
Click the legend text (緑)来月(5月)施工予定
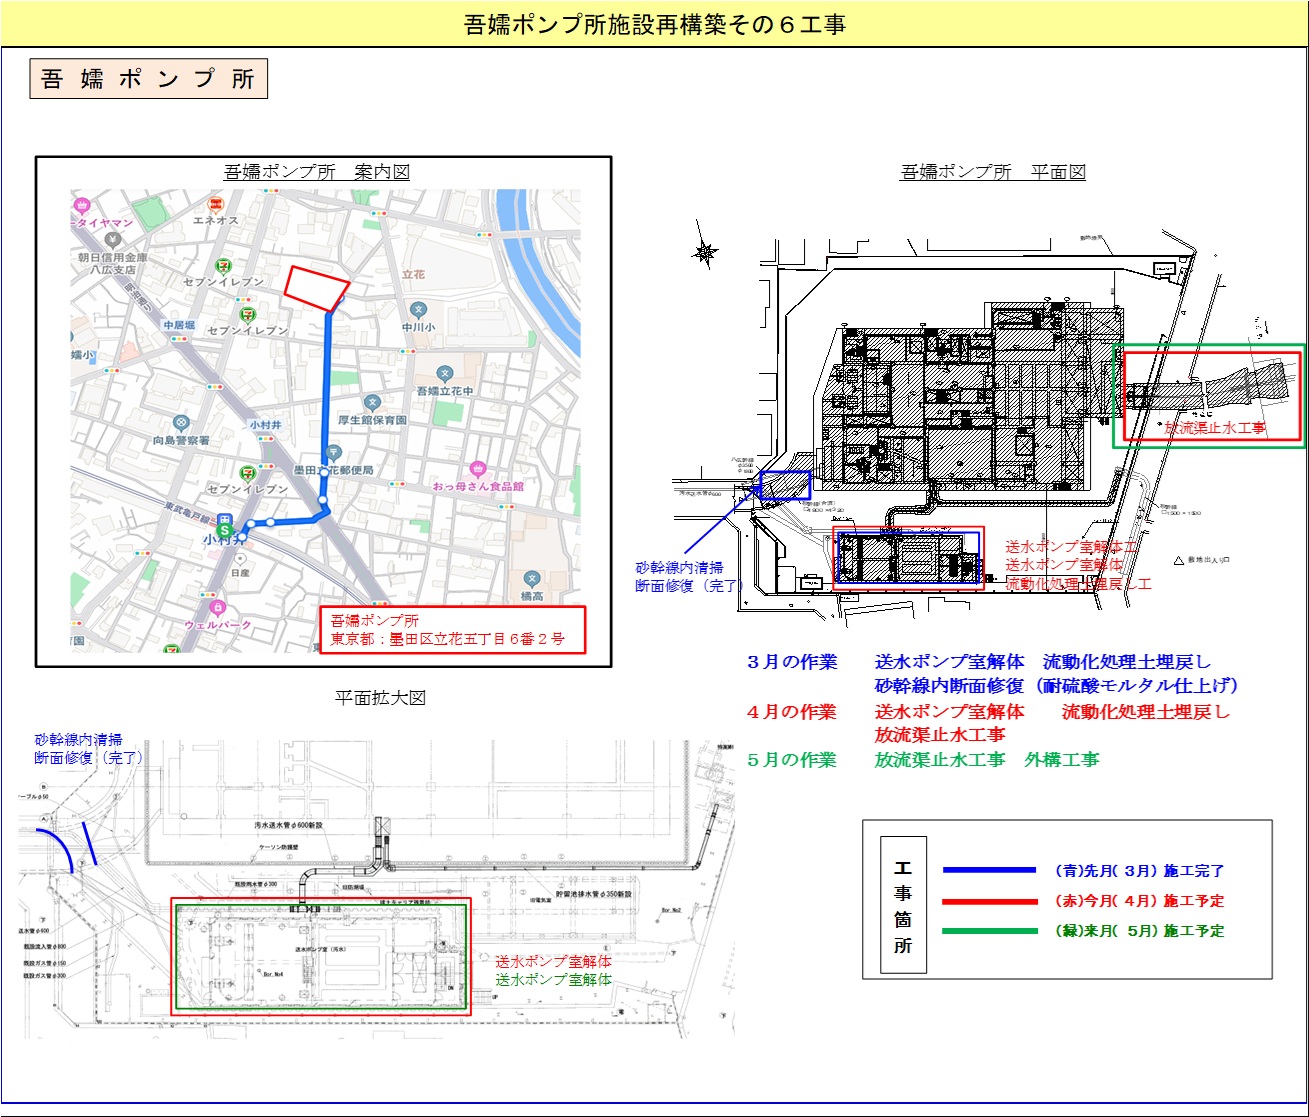pyautogui.click(x=1139, y=931)
